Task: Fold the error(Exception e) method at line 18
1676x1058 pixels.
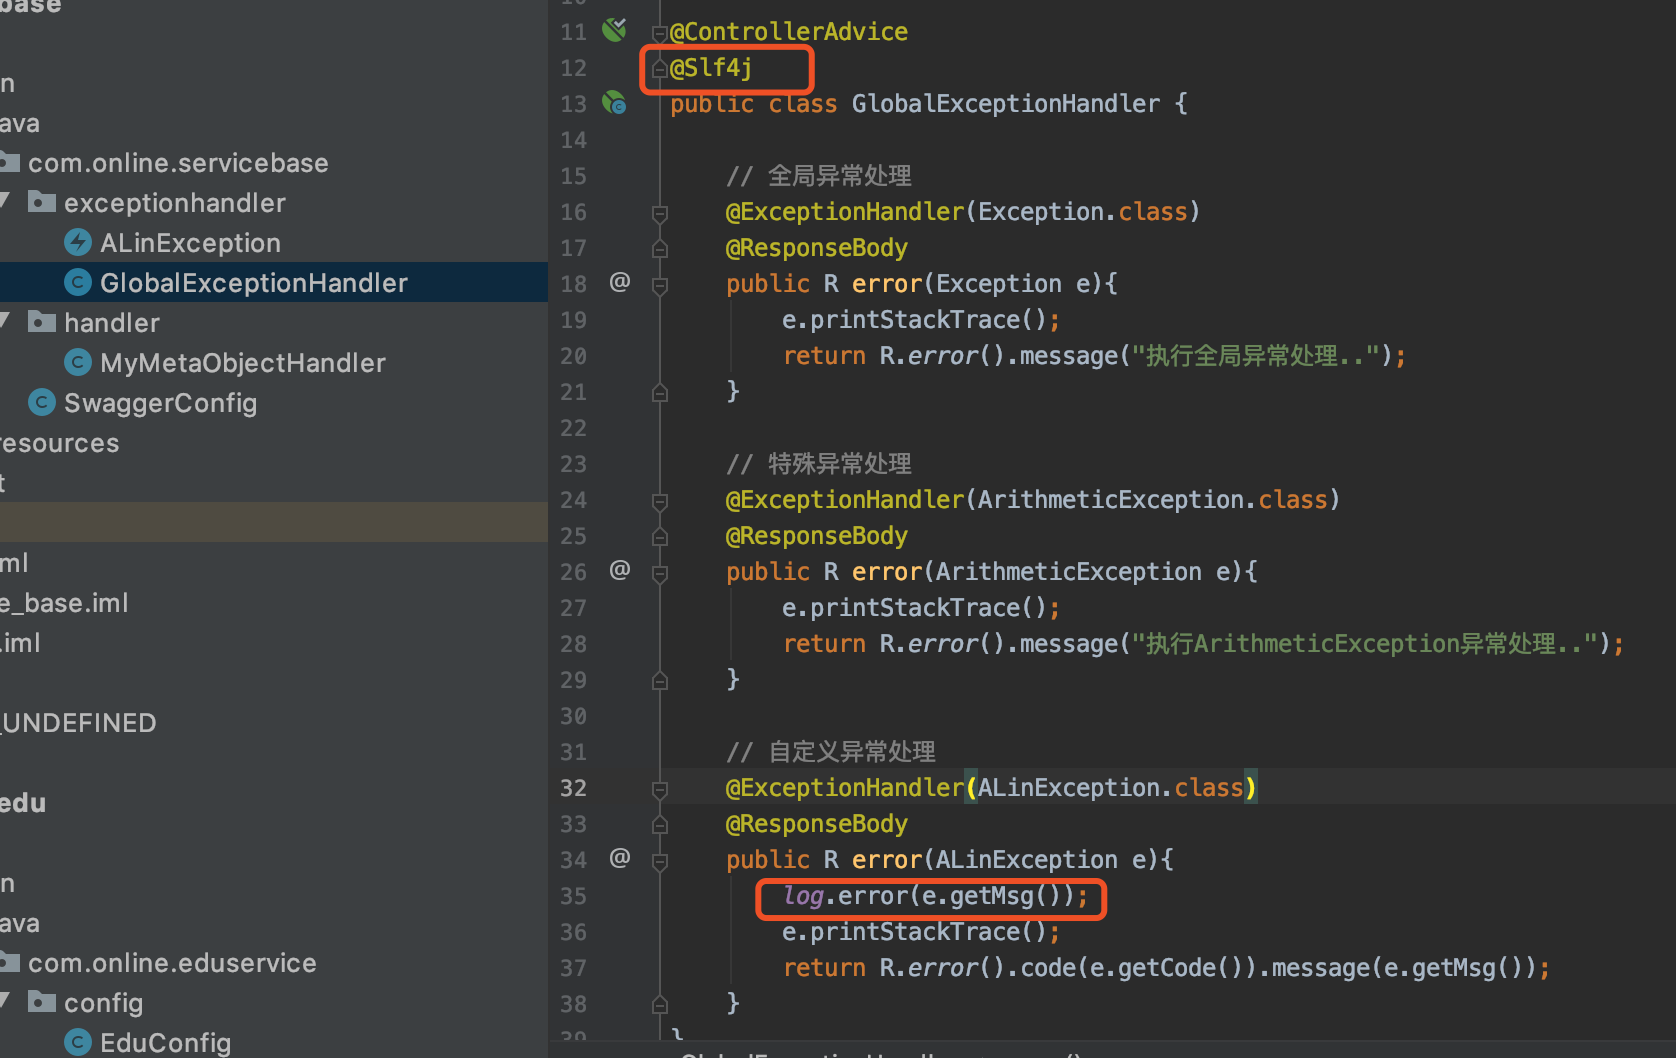Action: (659, 285)
